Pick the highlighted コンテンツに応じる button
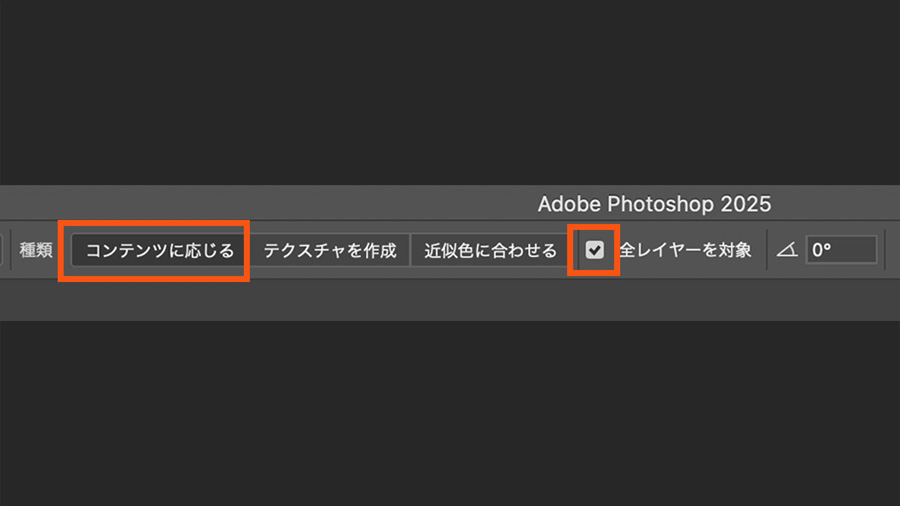Screen dimensions: 900x506 [x=159, y=250]
